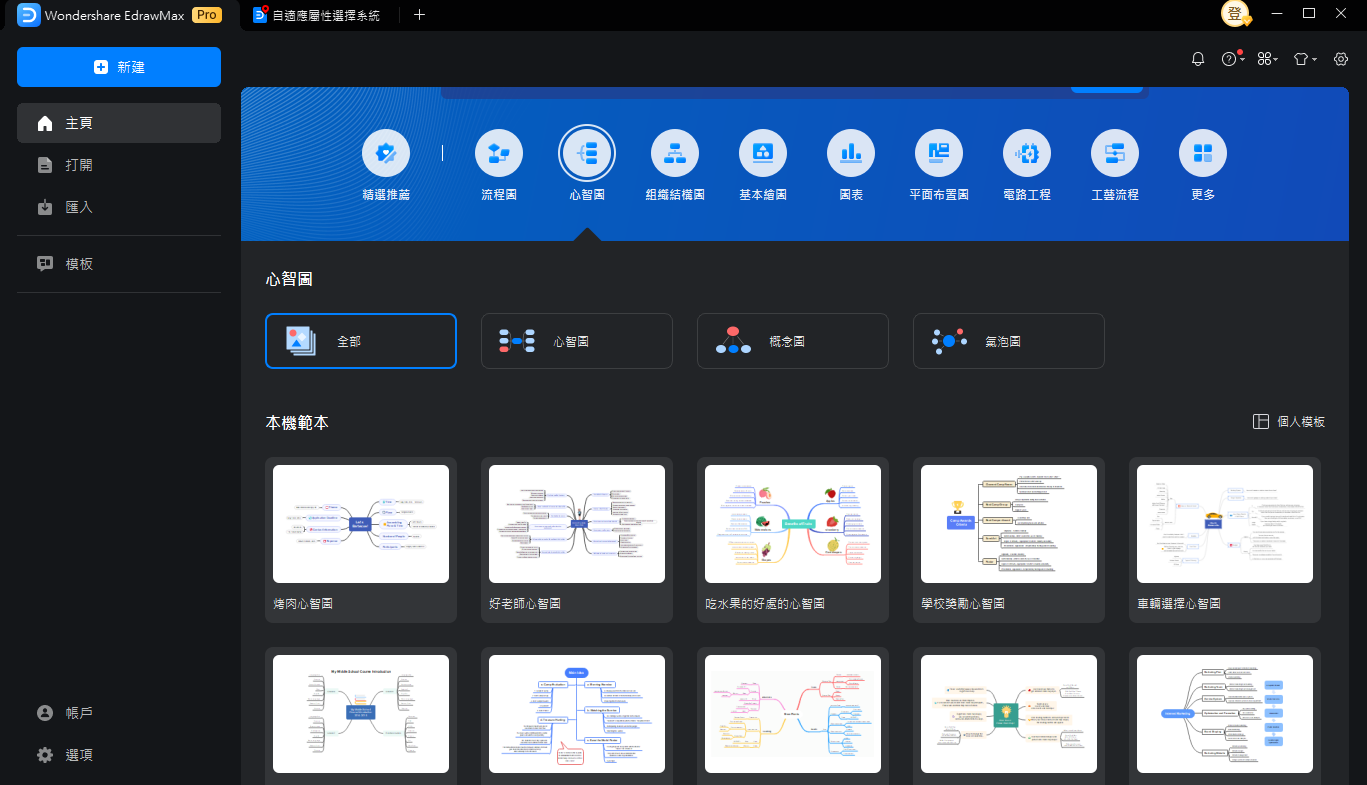Expand the help question mark dropdown
The image size is (1367, 785).
tap(1232, 59)
